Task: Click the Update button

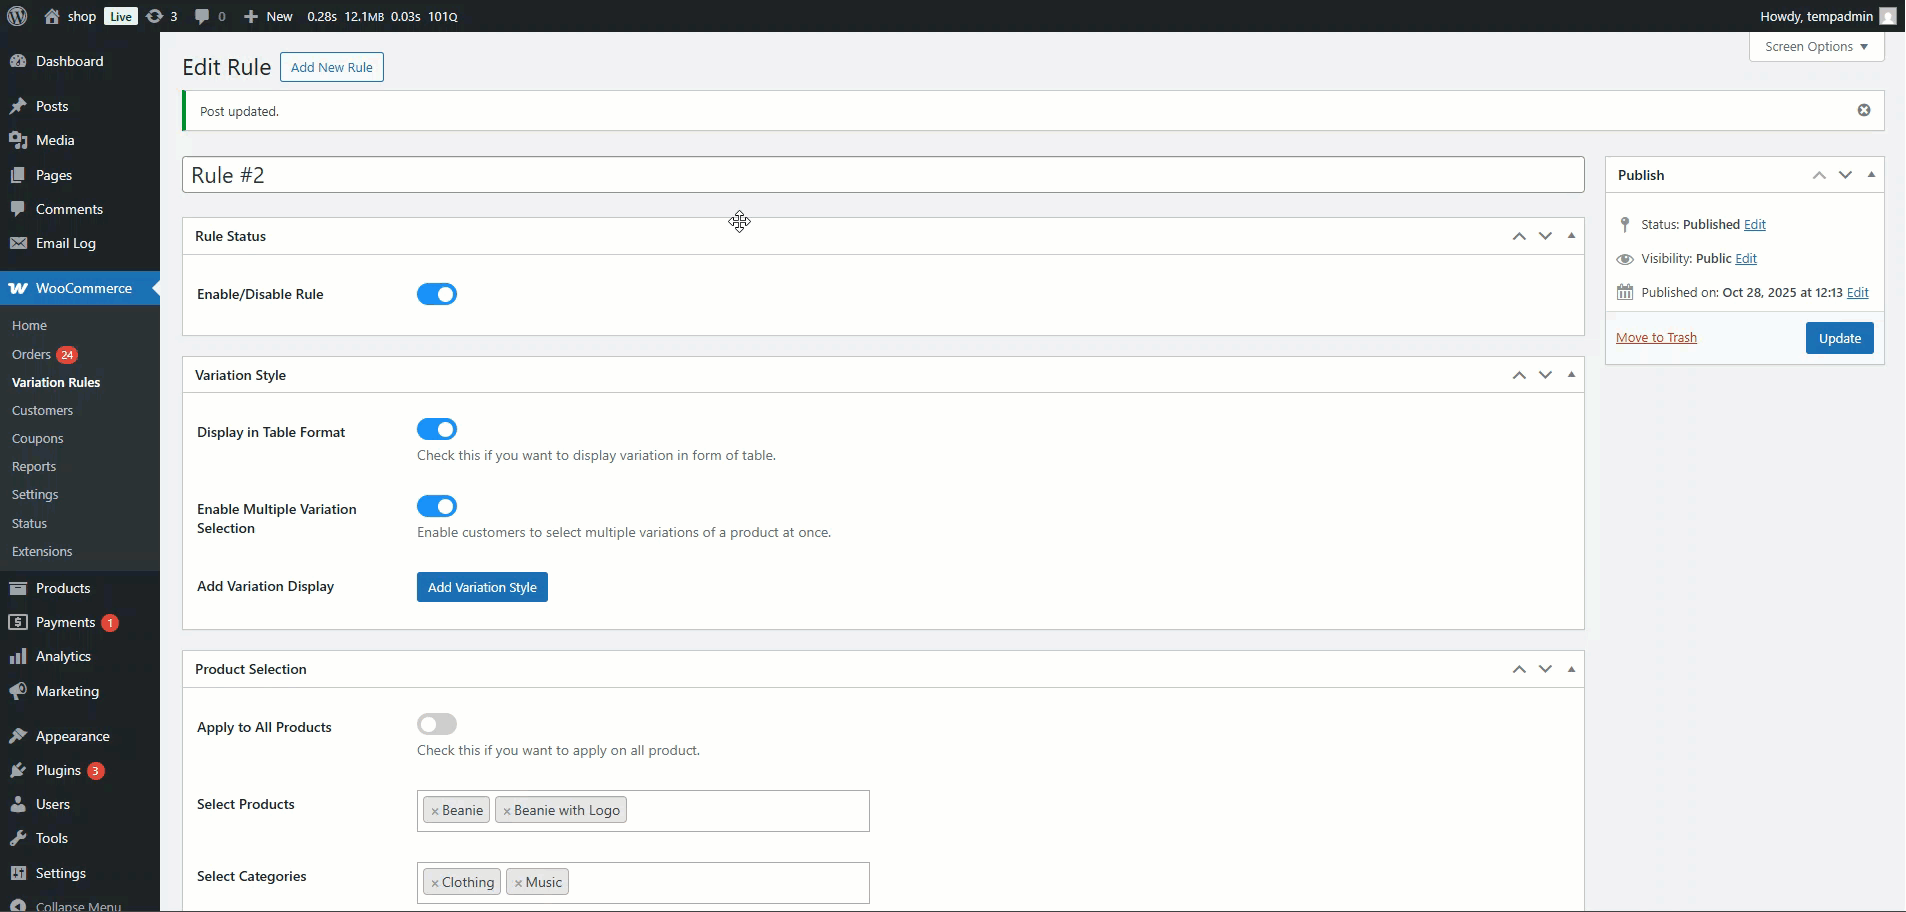Action: coord(1839,338)
